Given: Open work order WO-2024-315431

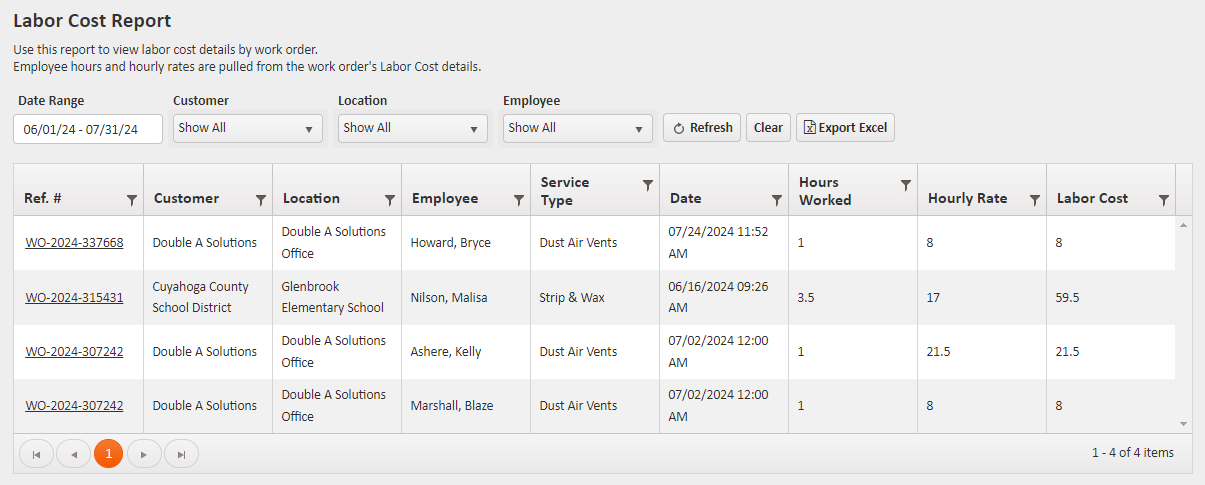Looking at the screenshot, I should (x=74, y=297).
